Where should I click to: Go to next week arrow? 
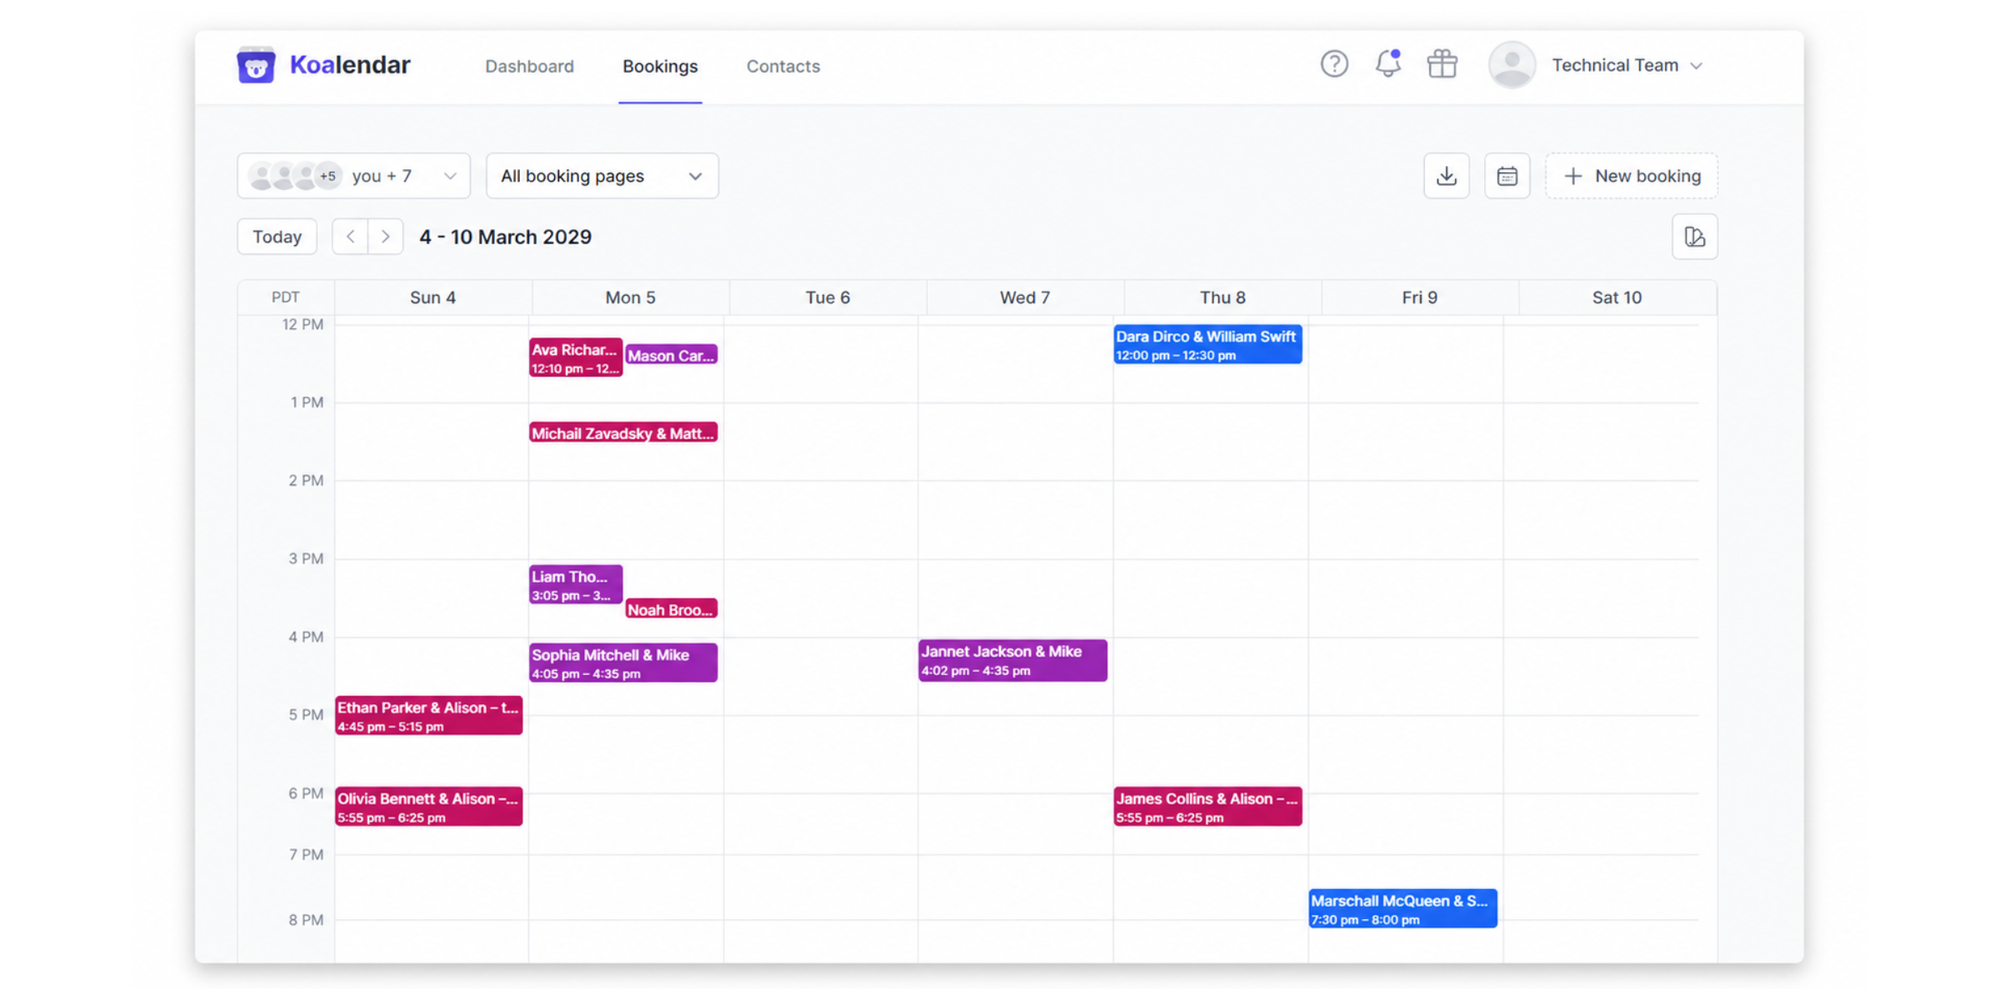coord(385,237)
